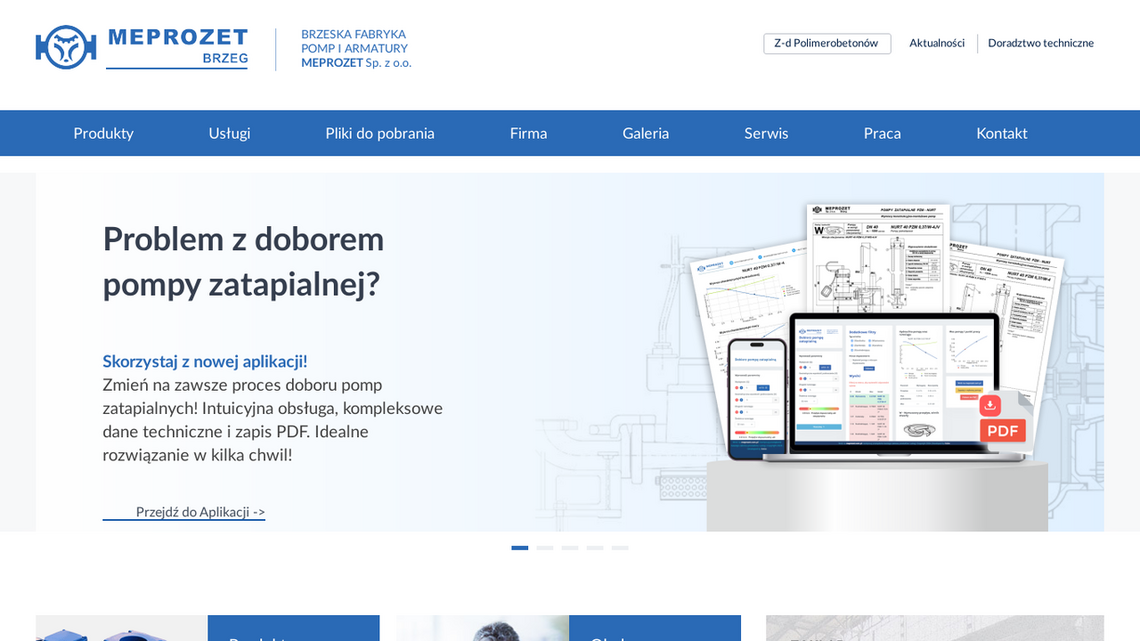The image size is (1140, 641).
Task: Open the Z-d Polimerobetonów button
Action: point(826,43)
